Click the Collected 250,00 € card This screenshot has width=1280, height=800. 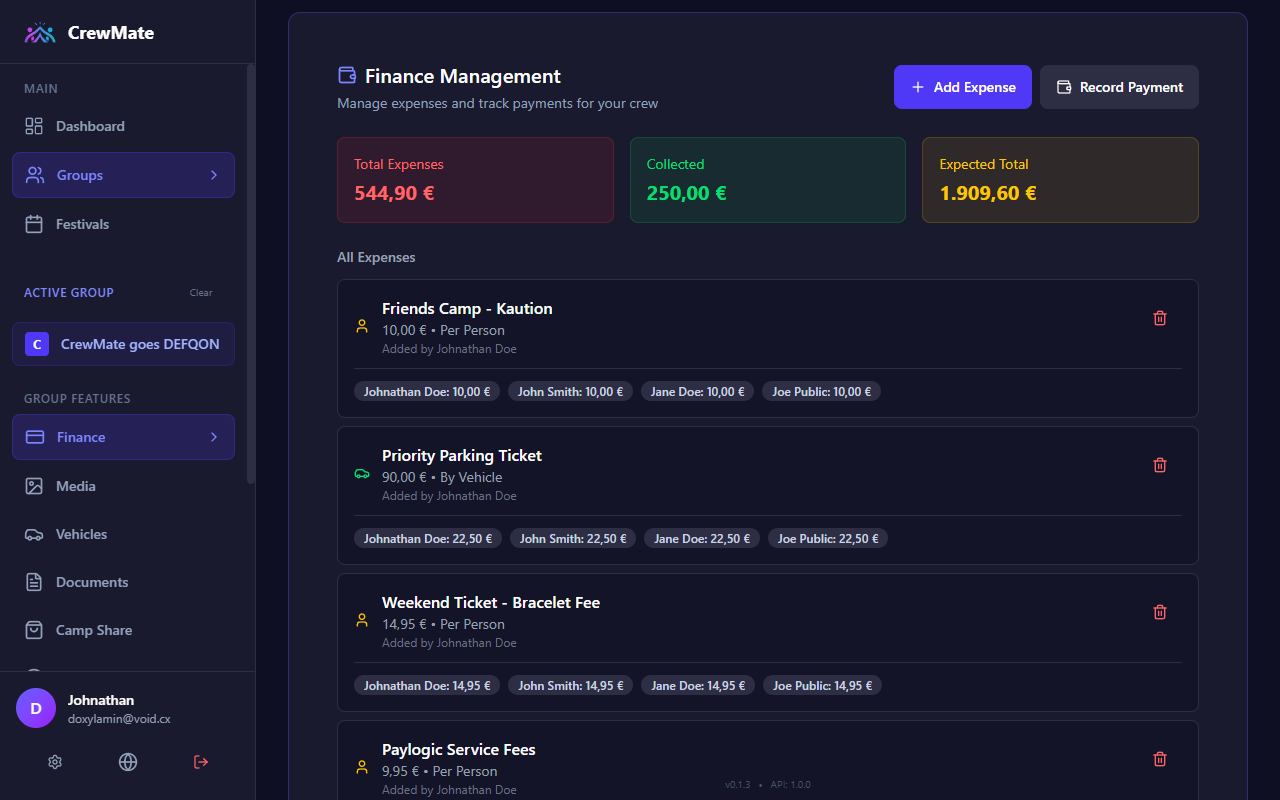[x=768, y=180]
